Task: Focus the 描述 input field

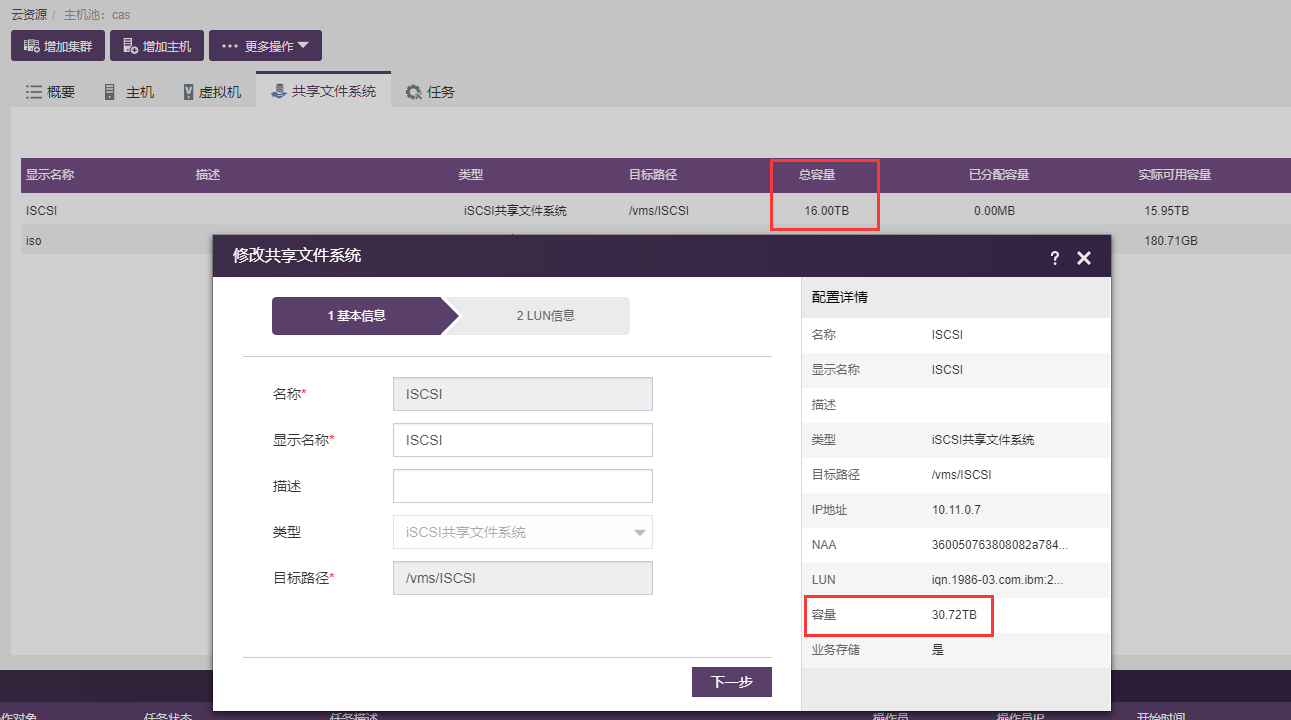Action: [523, 486]
